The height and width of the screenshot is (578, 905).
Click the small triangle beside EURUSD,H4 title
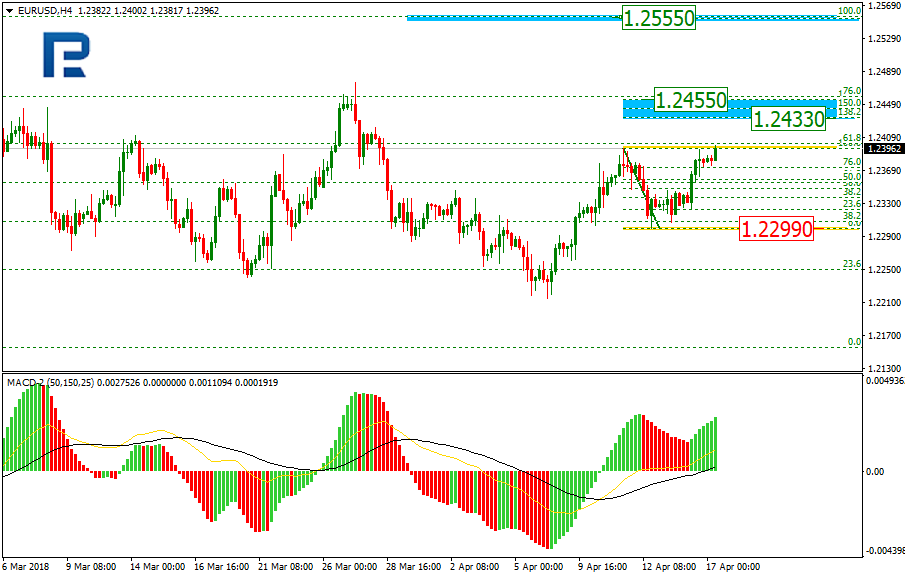7,10
